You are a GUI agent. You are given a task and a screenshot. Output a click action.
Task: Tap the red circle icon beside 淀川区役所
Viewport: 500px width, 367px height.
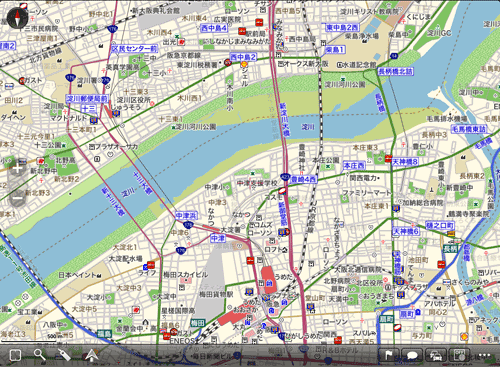(x=152, y=104)
